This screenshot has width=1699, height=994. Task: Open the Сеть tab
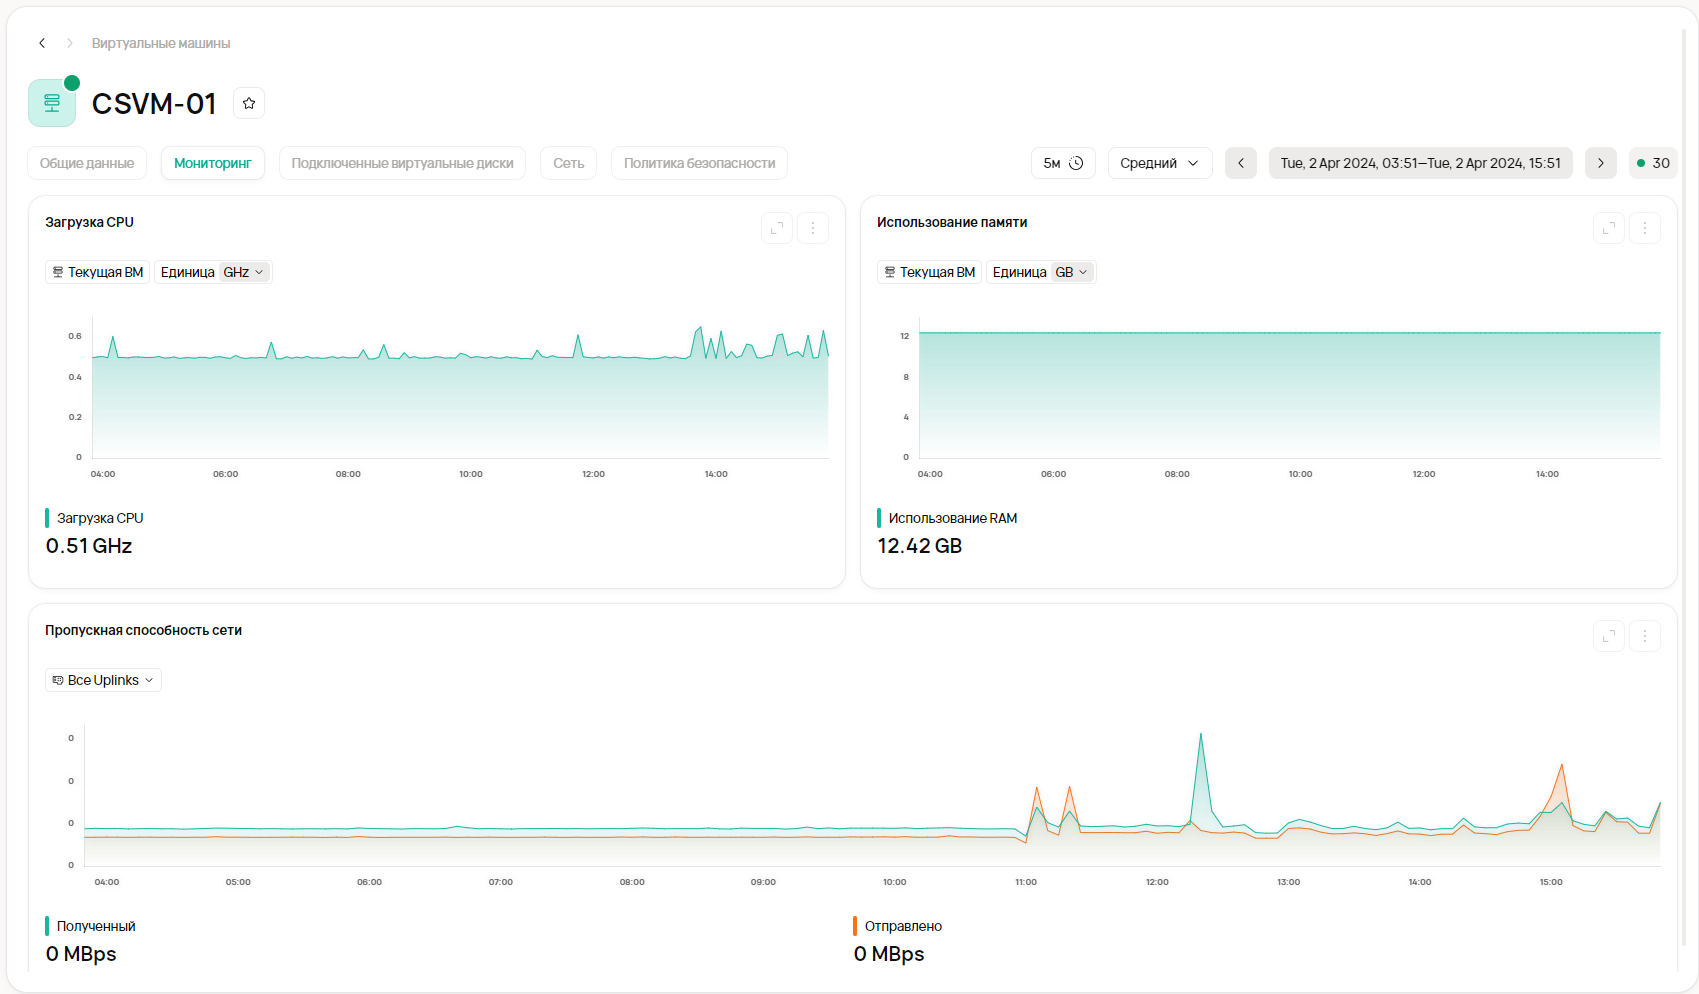568,163
